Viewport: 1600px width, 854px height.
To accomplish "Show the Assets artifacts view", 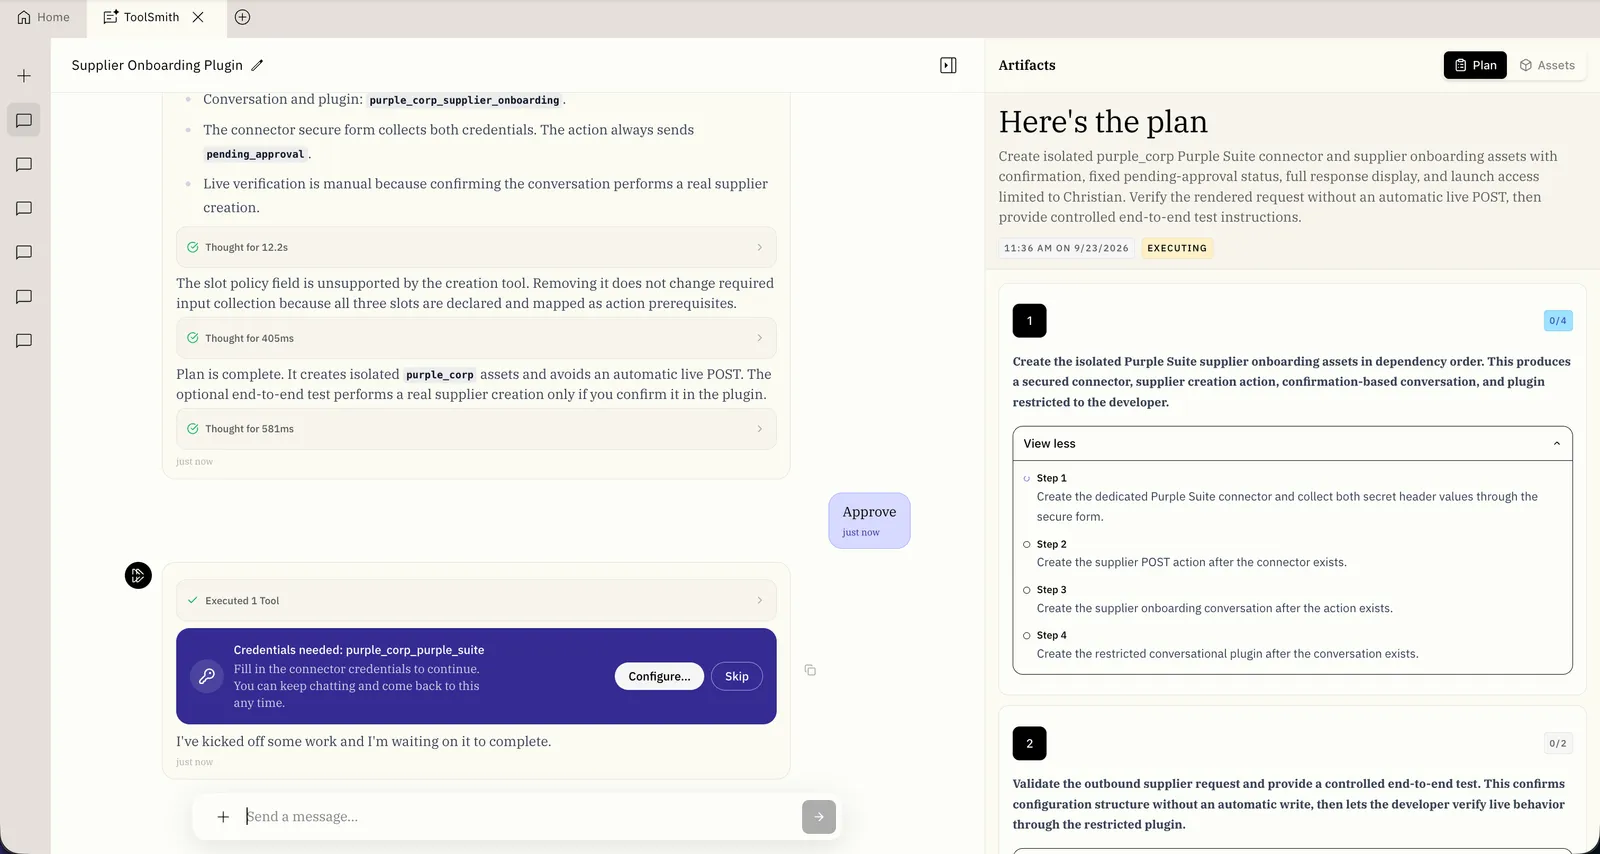I will coord(1547,65).
